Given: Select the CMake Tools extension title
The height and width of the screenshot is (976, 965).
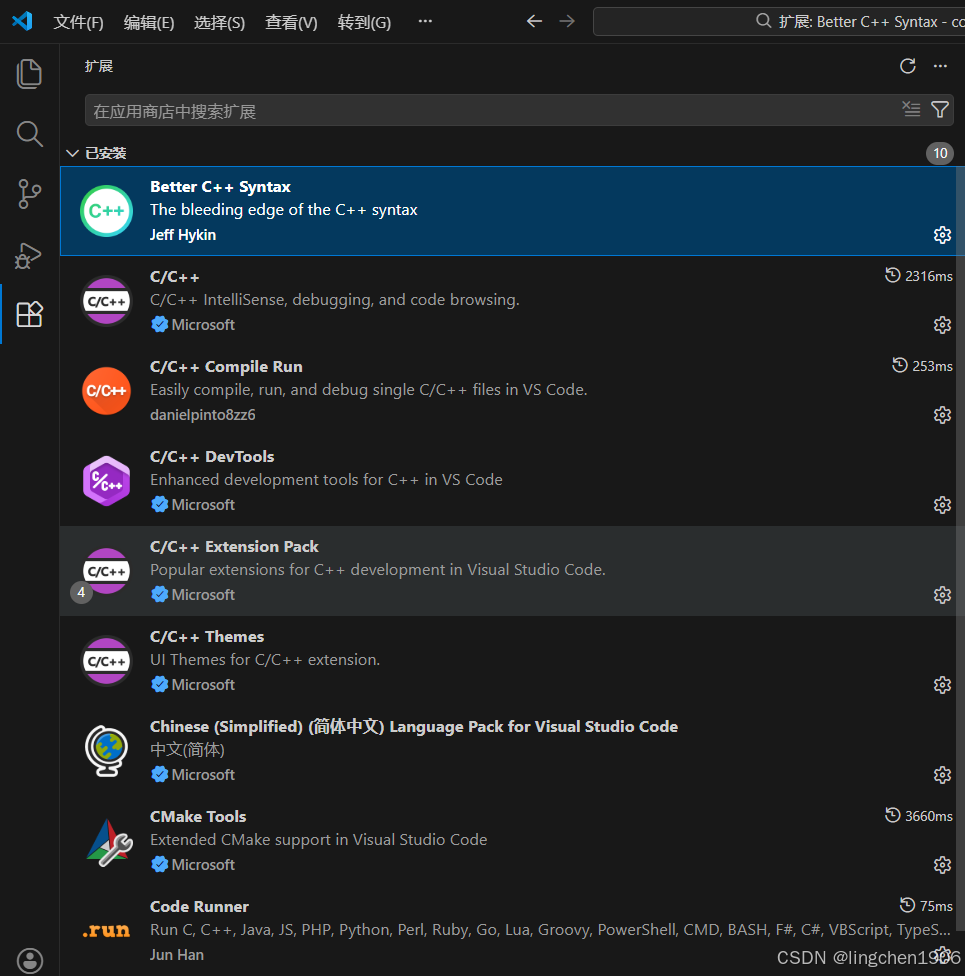Looking at the screenshot, I should 198,817.
